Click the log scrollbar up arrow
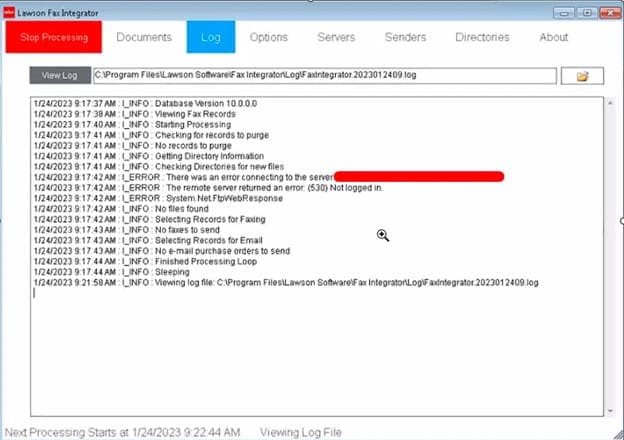Screen dimensions: 624x440 [610, 103]
